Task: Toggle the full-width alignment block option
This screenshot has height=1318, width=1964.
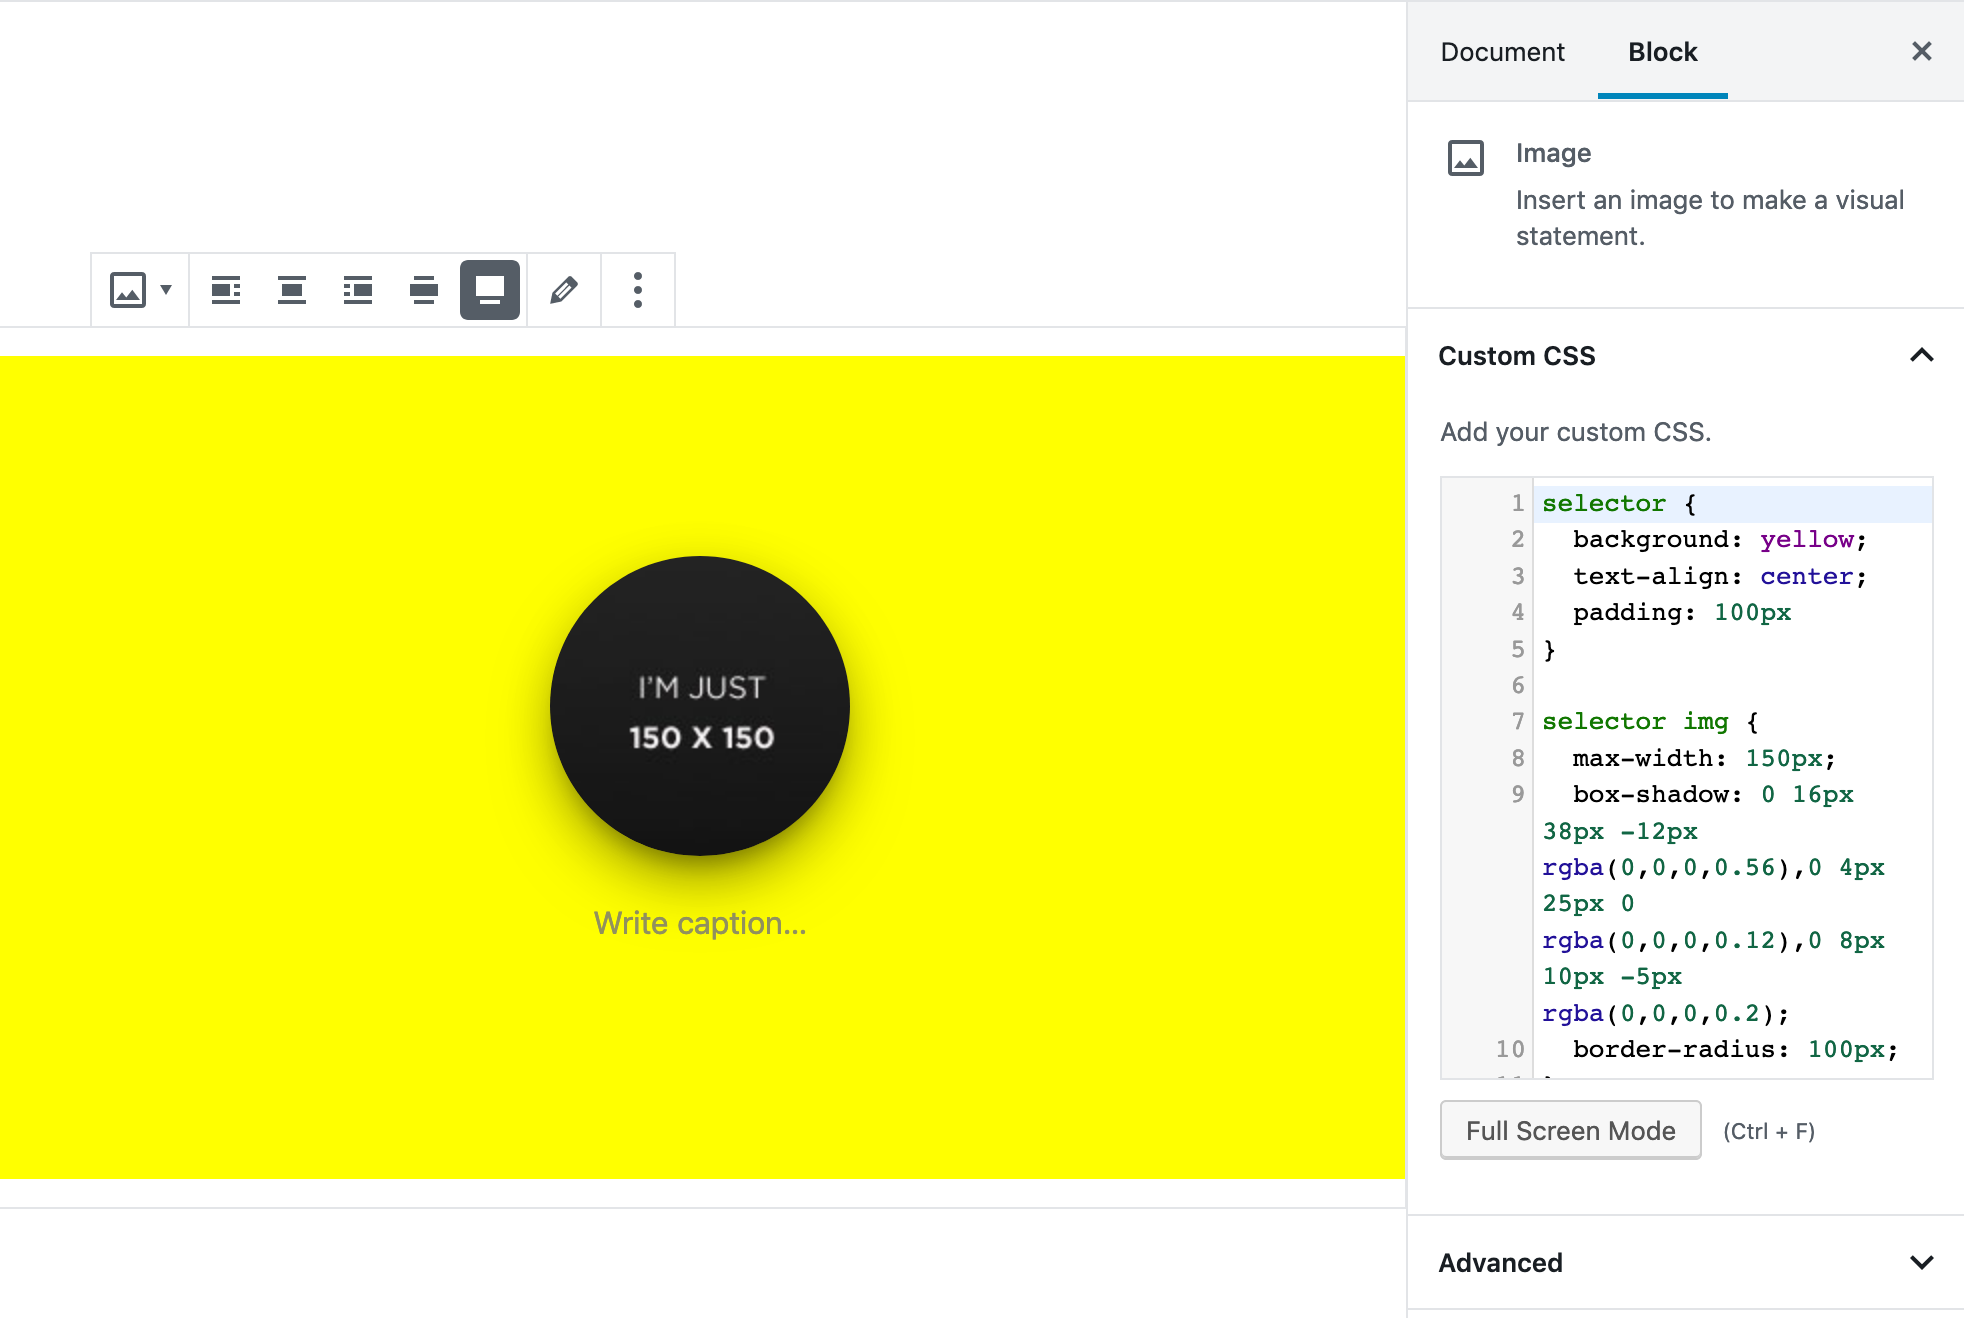Action: (x=488, y=288)
